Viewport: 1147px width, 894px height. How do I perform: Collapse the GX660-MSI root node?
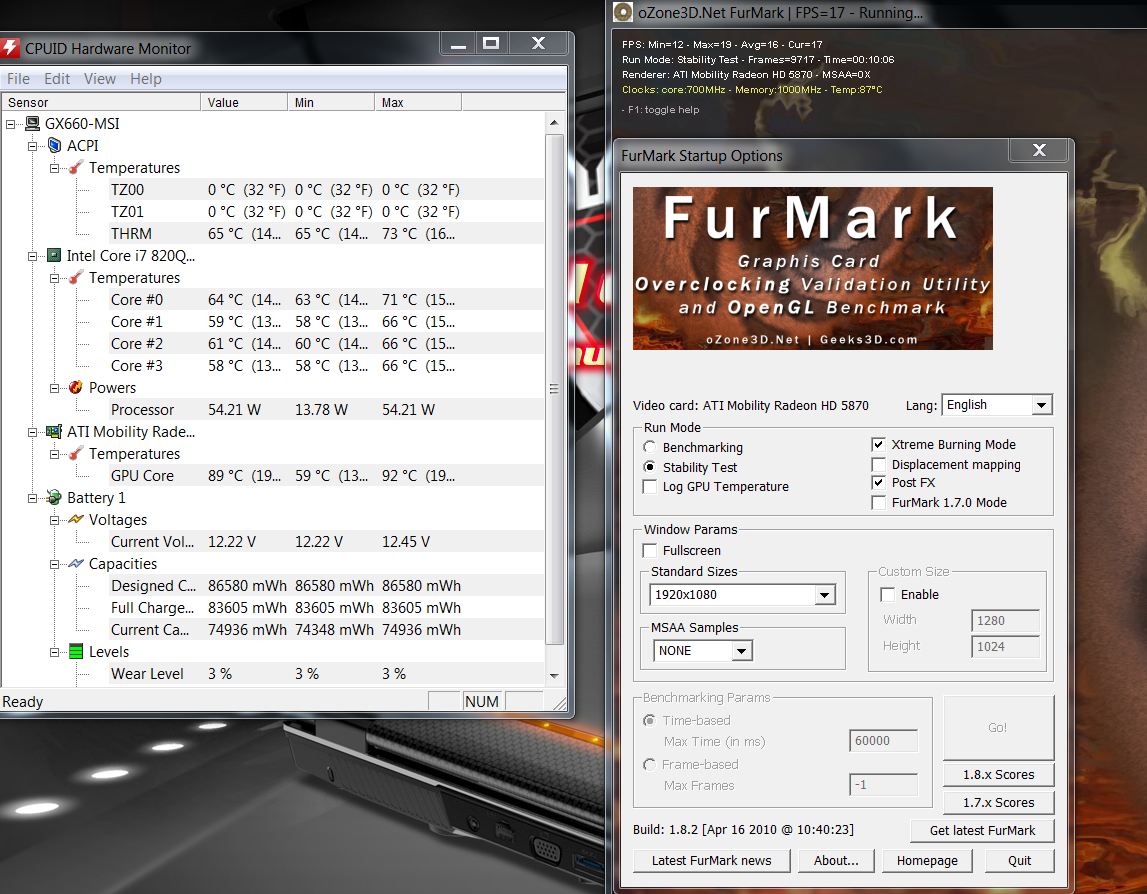tap(10, 124)
